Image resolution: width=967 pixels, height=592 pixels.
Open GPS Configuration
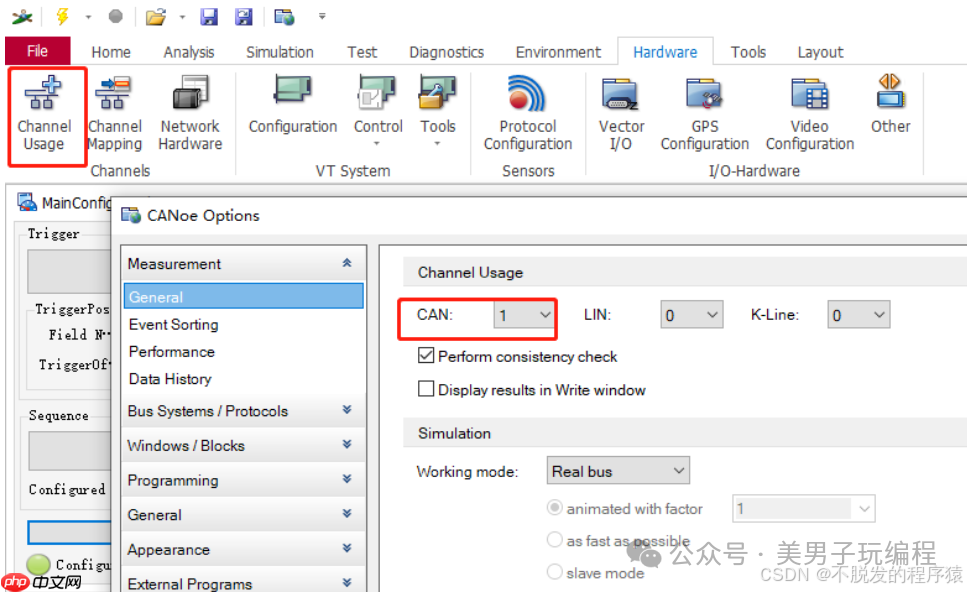(704, 114)
